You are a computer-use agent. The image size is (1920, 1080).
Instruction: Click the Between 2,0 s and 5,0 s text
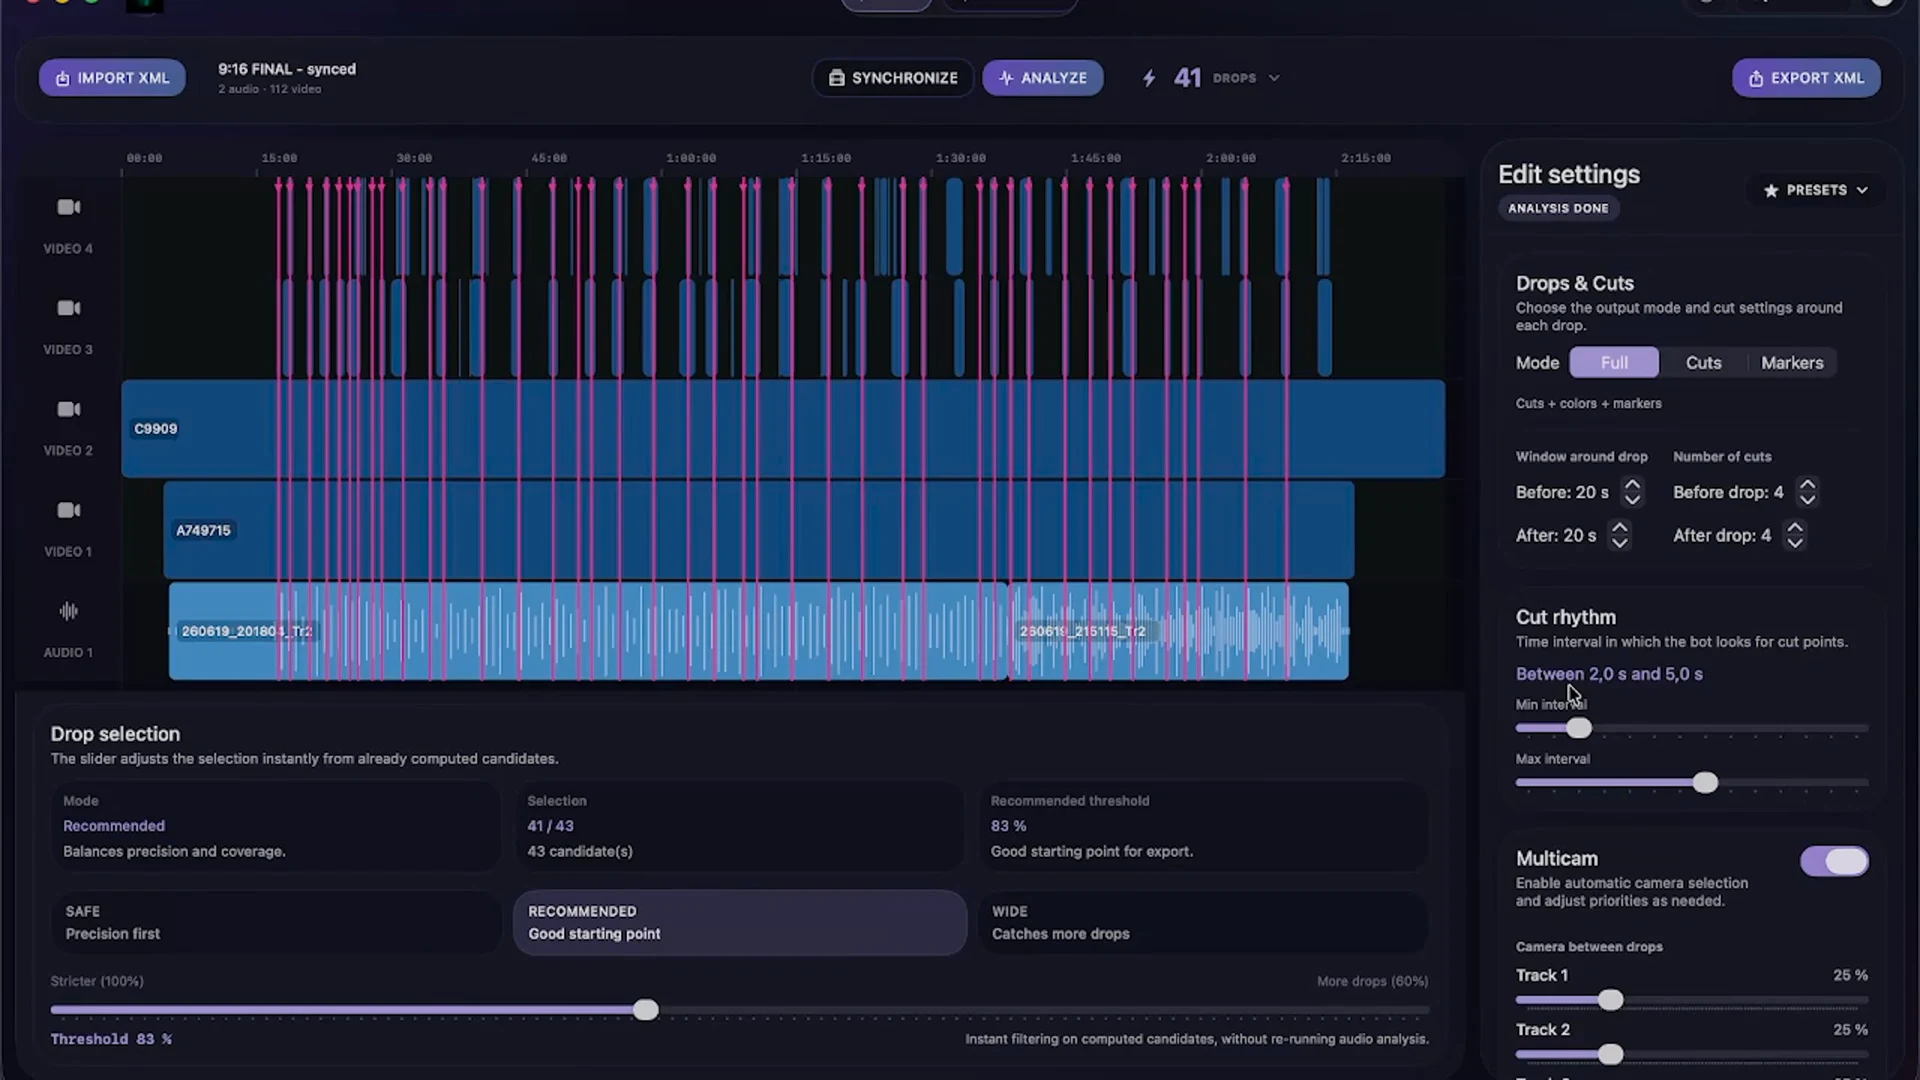coord(1609,674)
